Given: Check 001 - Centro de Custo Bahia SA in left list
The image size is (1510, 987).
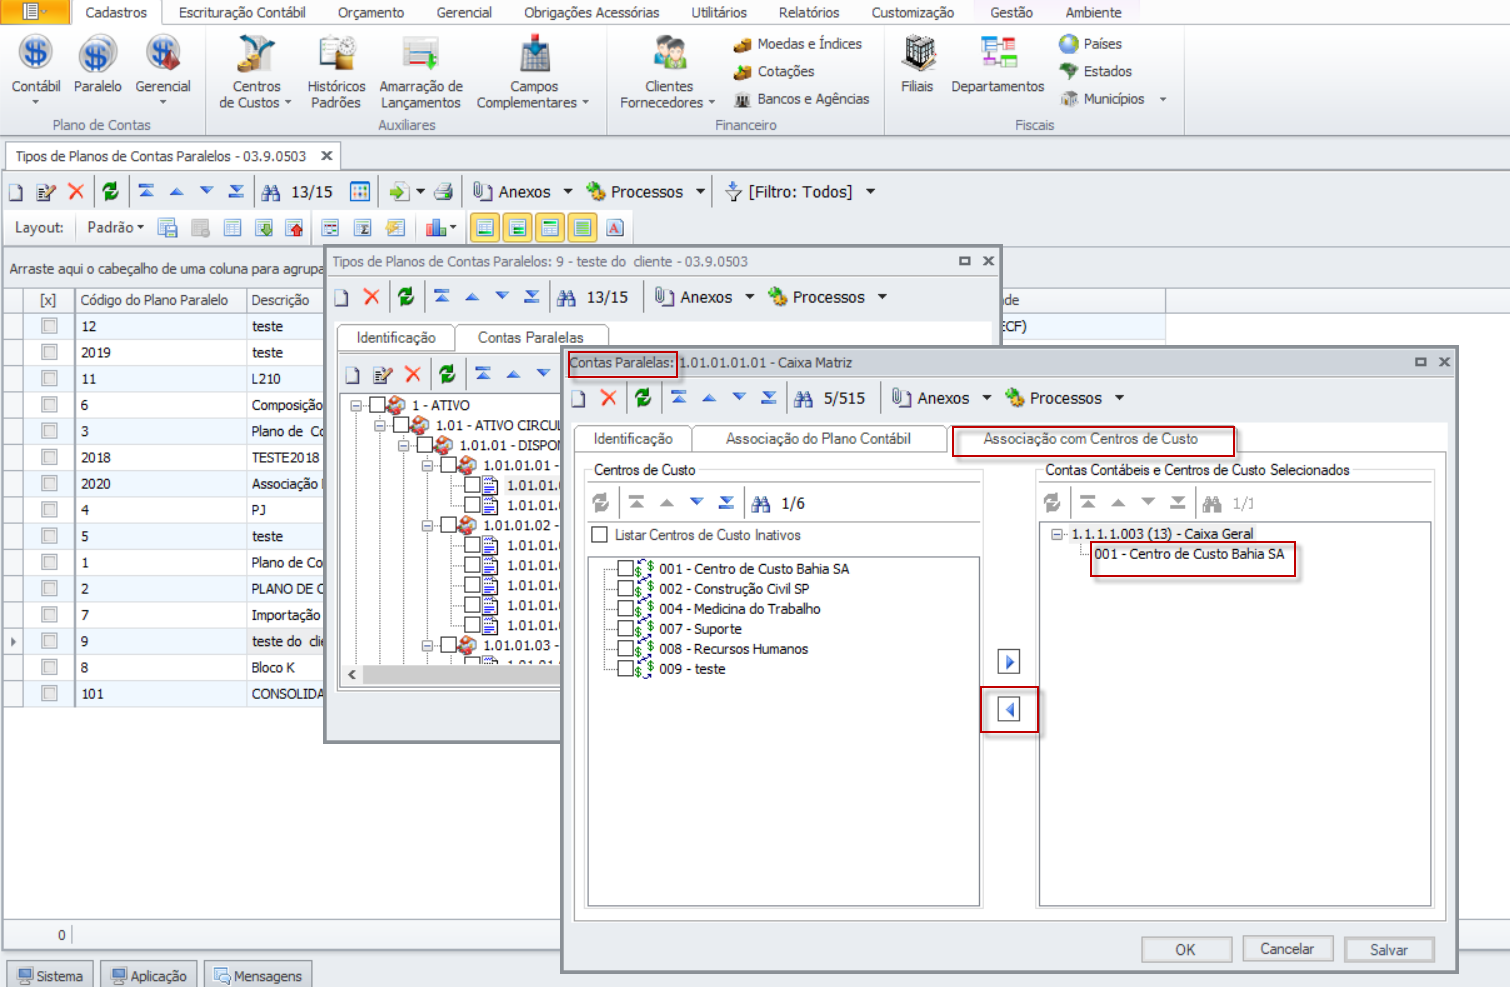Looking at the screenshot, I should [625, 568].
